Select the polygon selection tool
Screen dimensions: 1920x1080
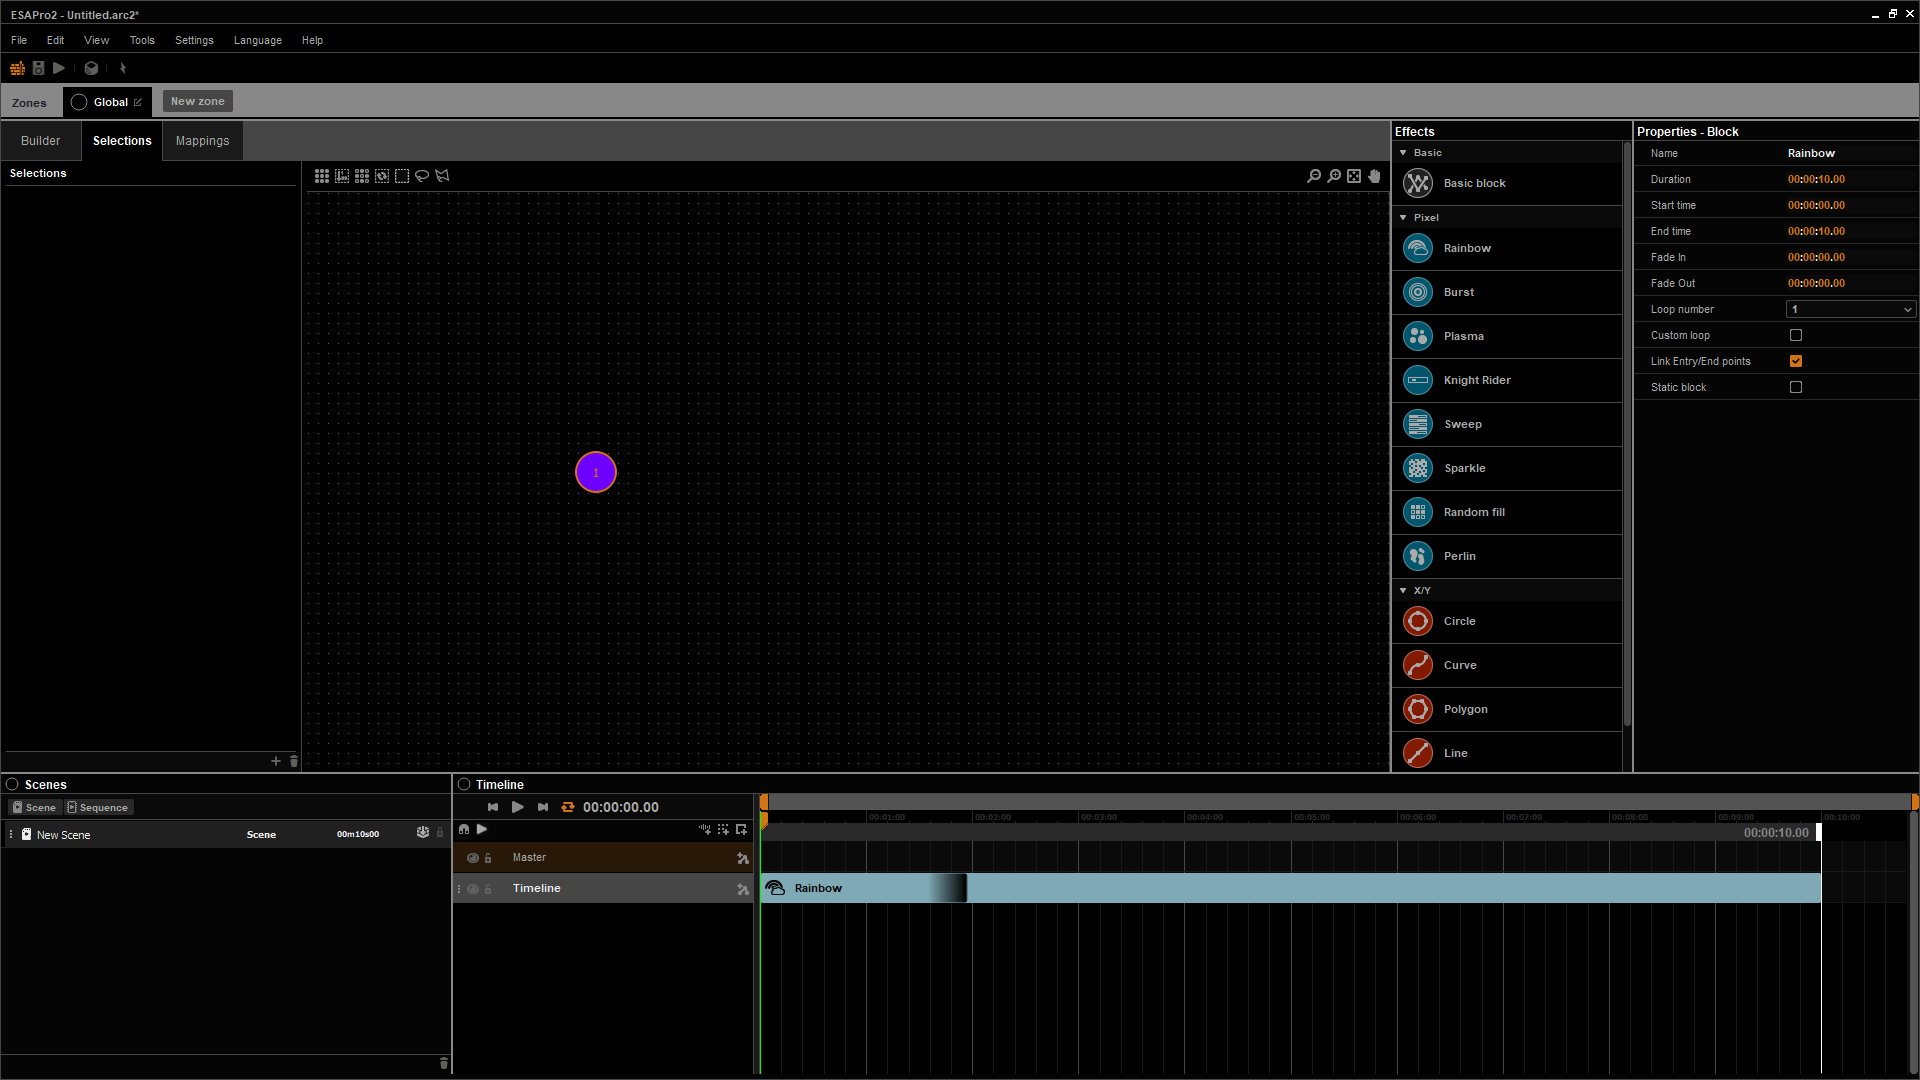442,176
